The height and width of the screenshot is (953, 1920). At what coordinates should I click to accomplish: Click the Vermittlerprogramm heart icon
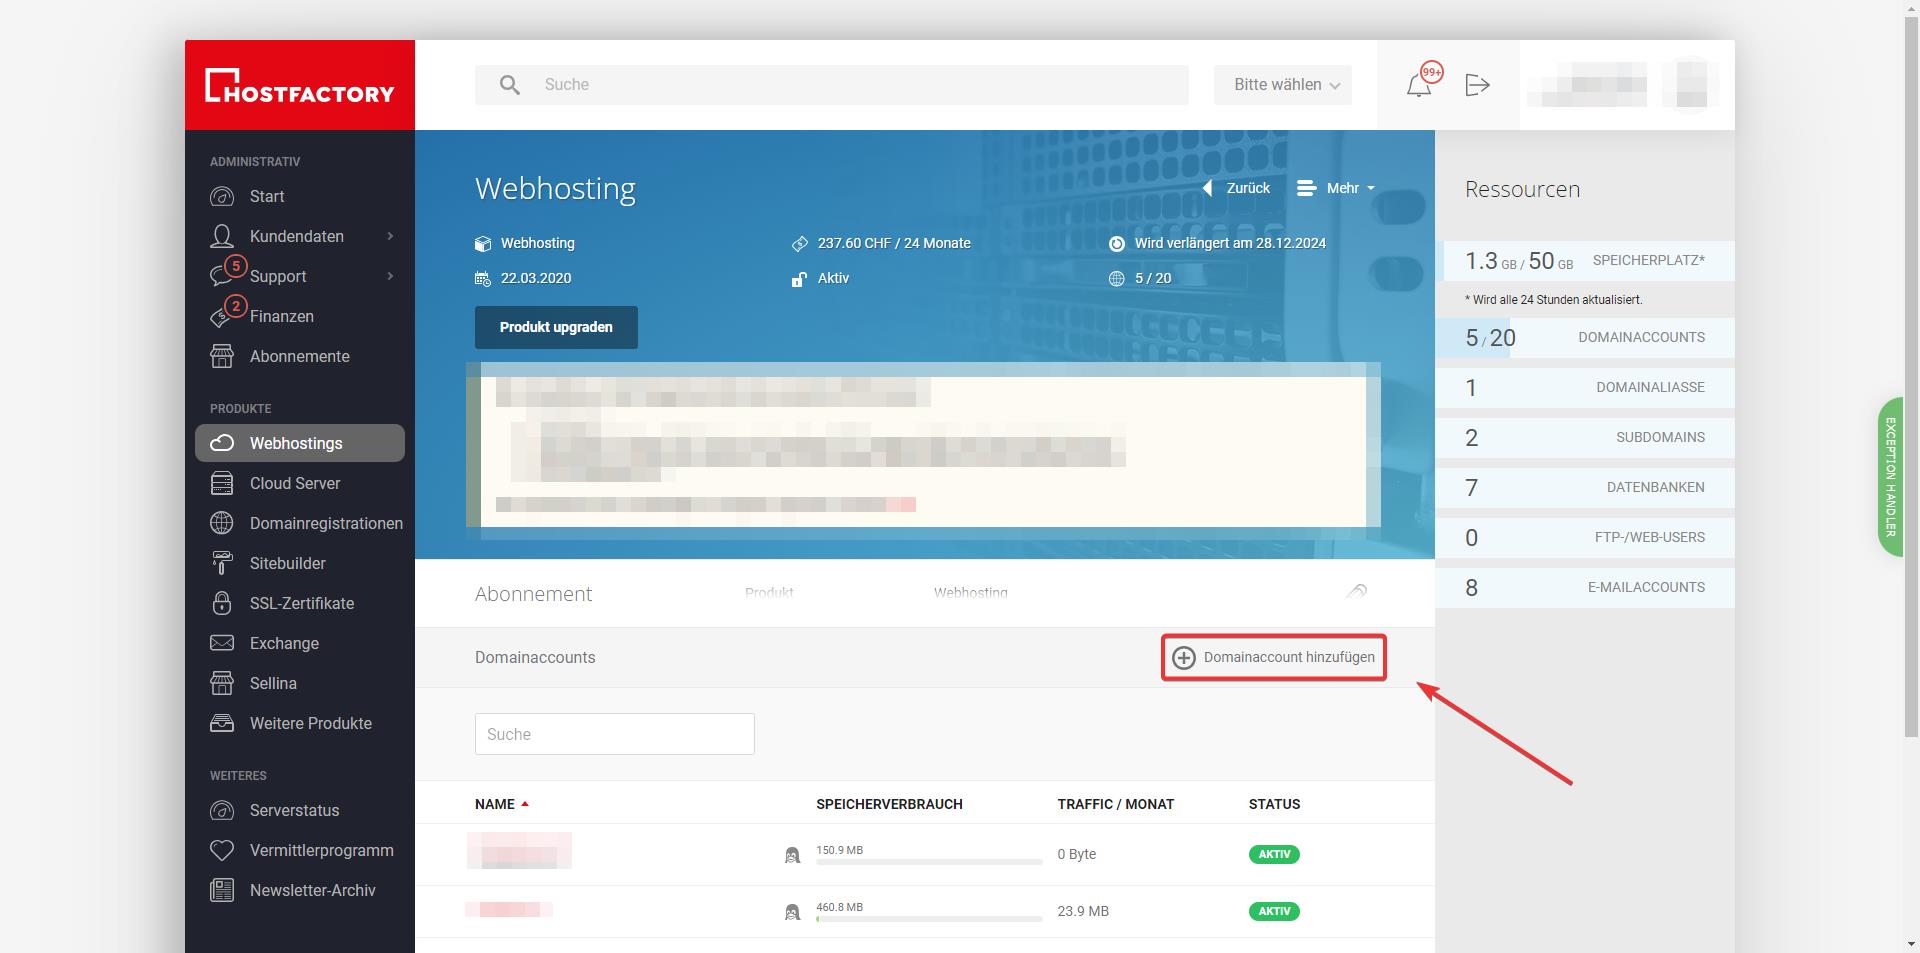point(222,850)
